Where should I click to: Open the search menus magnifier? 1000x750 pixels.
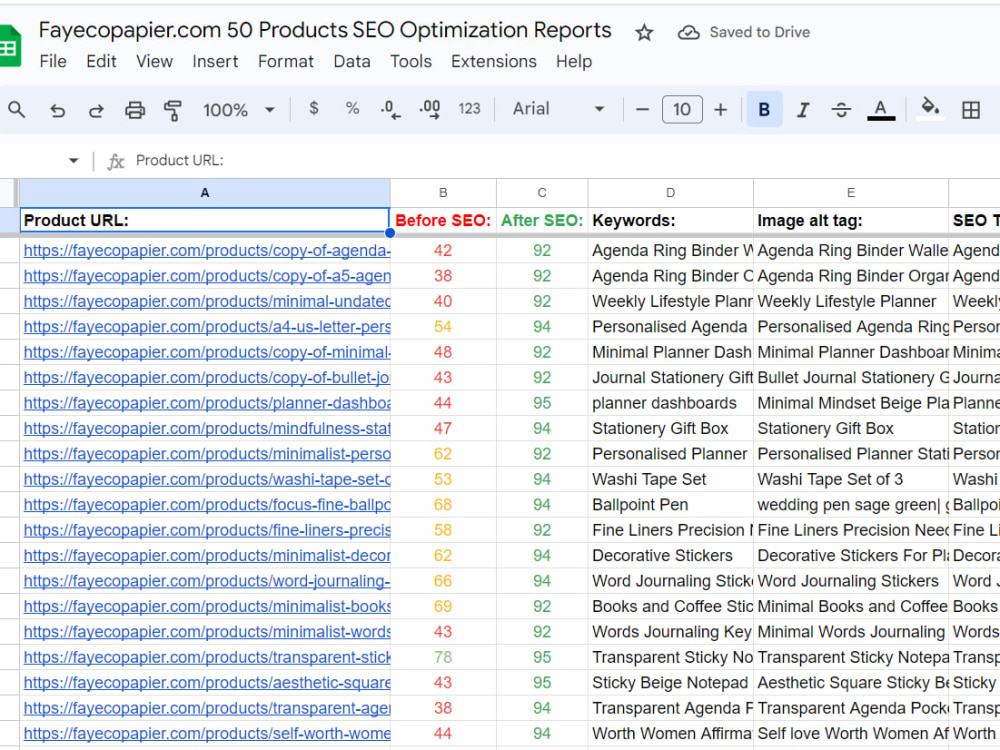[17, 110]
